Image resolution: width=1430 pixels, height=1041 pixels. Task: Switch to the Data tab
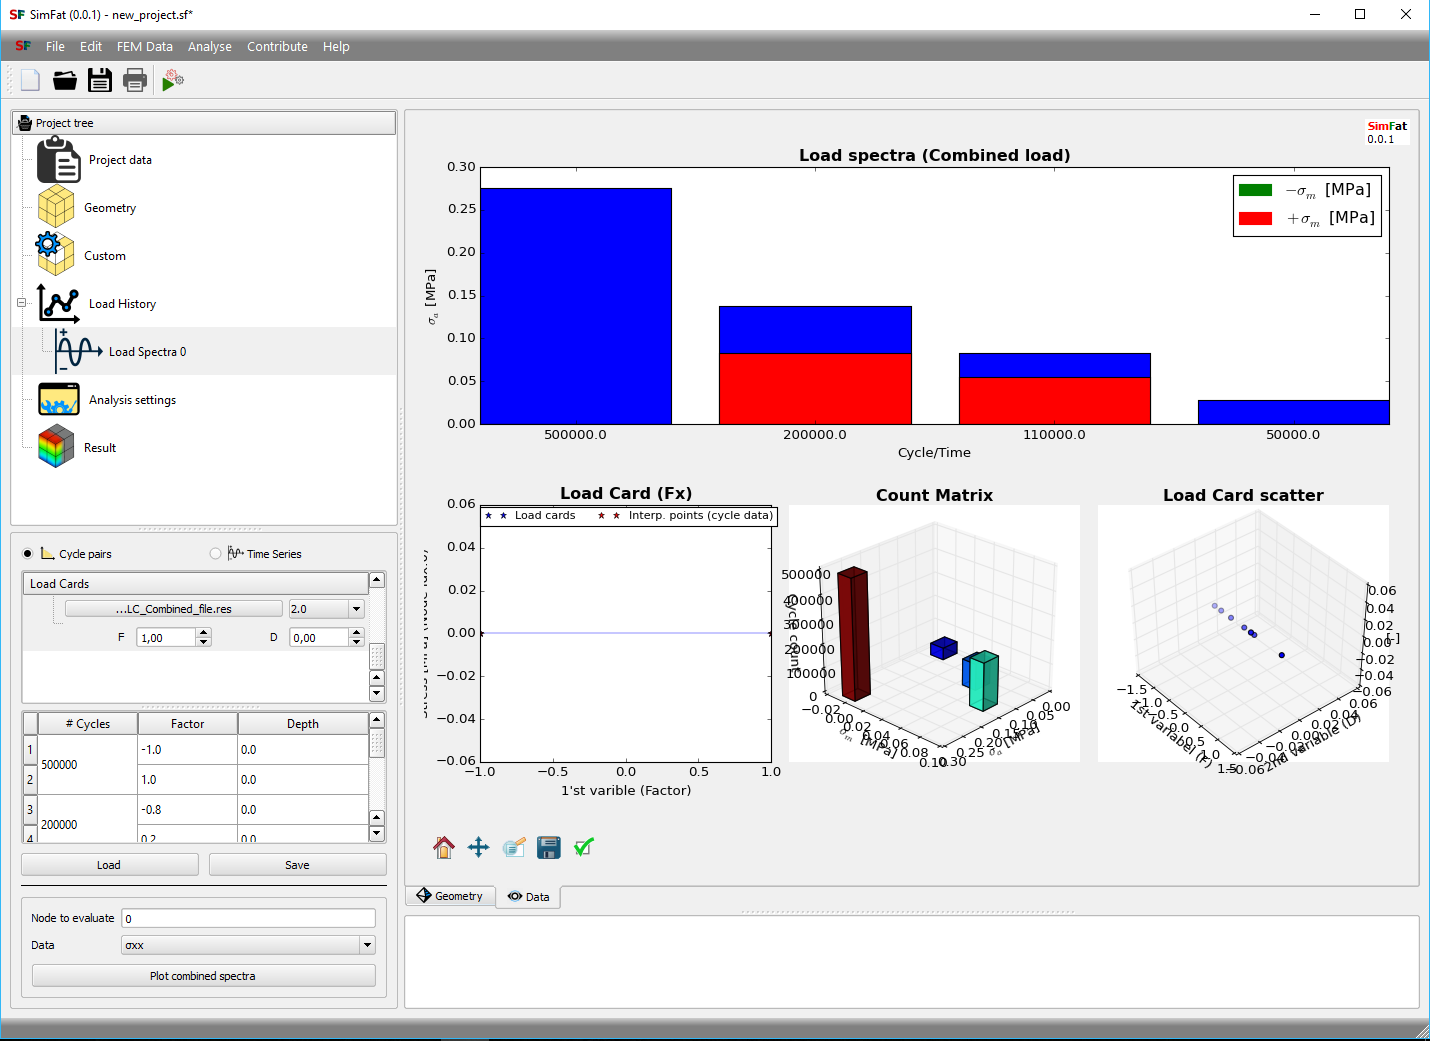[529, 897]
